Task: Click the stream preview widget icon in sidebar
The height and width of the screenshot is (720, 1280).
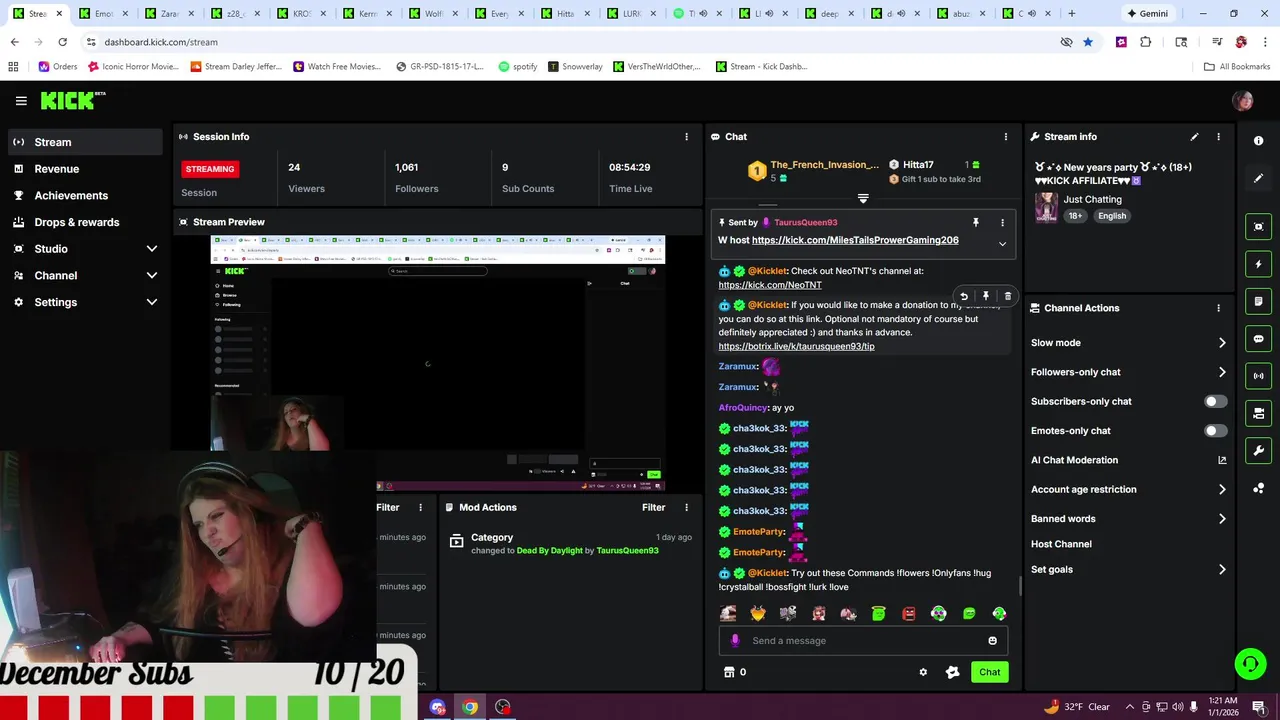Action: [1259, 227]
